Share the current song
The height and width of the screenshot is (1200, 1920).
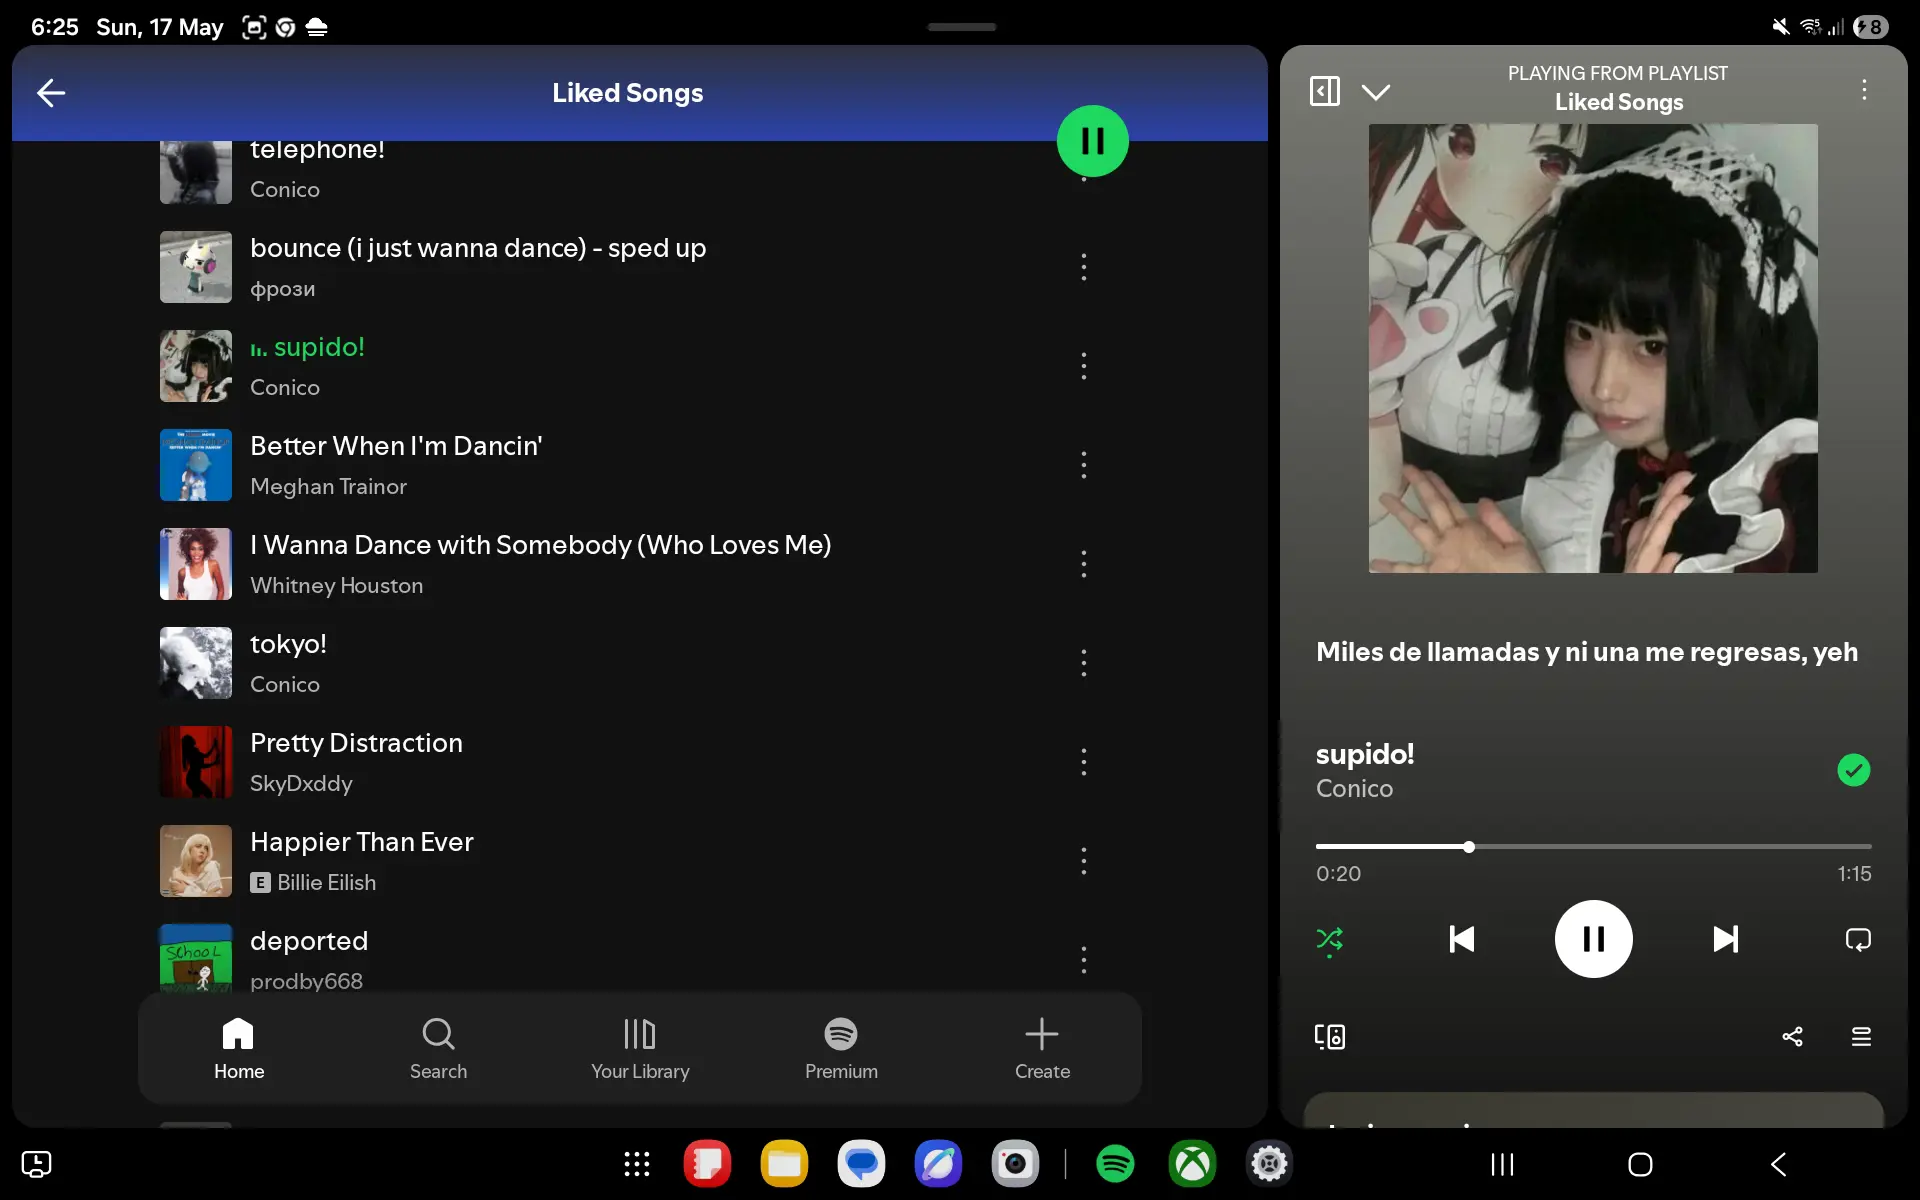tap(1792, 1036)
